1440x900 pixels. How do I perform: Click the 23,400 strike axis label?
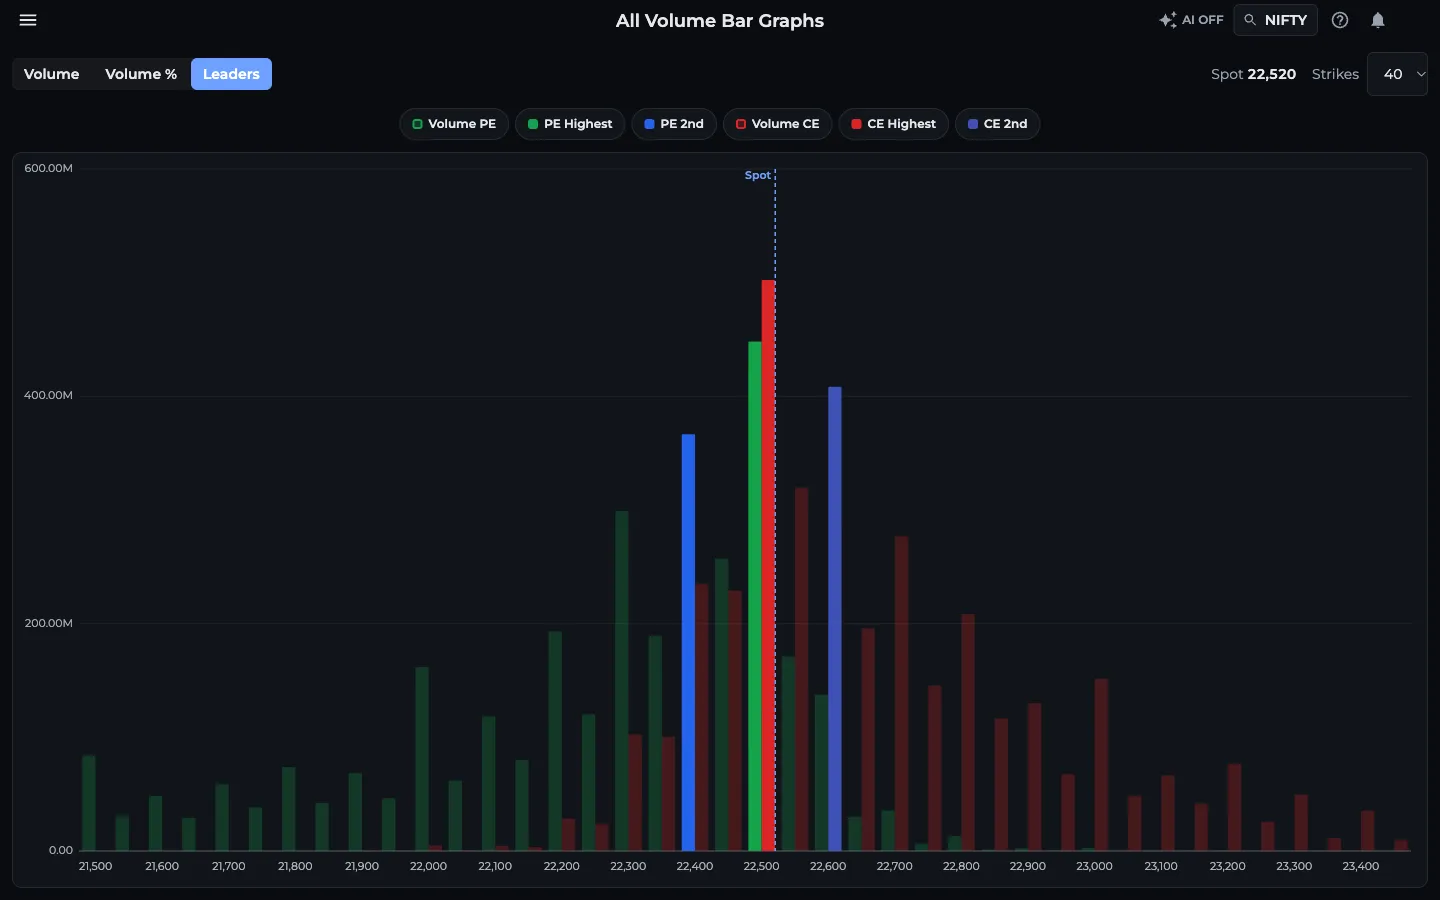pyautogui.click(x=1360, y=866)
